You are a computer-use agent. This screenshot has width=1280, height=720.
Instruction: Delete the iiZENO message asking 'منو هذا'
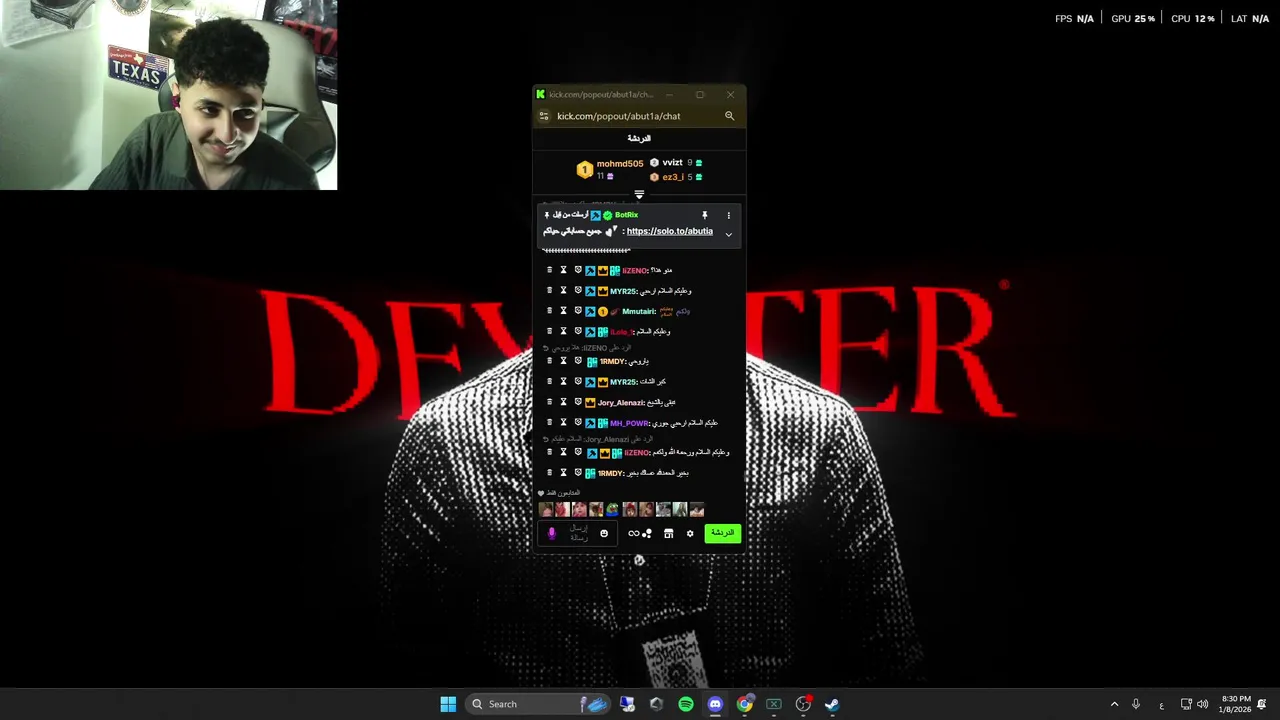tap(549, 270)
